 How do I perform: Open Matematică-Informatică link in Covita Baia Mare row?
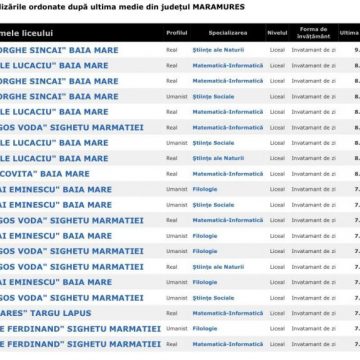coord(228,174)
